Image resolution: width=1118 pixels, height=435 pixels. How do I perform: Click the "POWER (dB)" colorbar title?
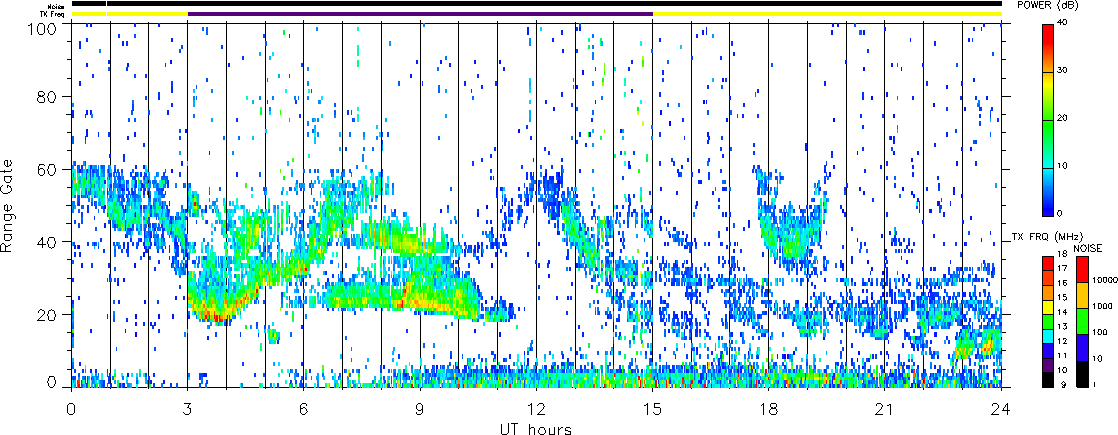click(1048, 6)
